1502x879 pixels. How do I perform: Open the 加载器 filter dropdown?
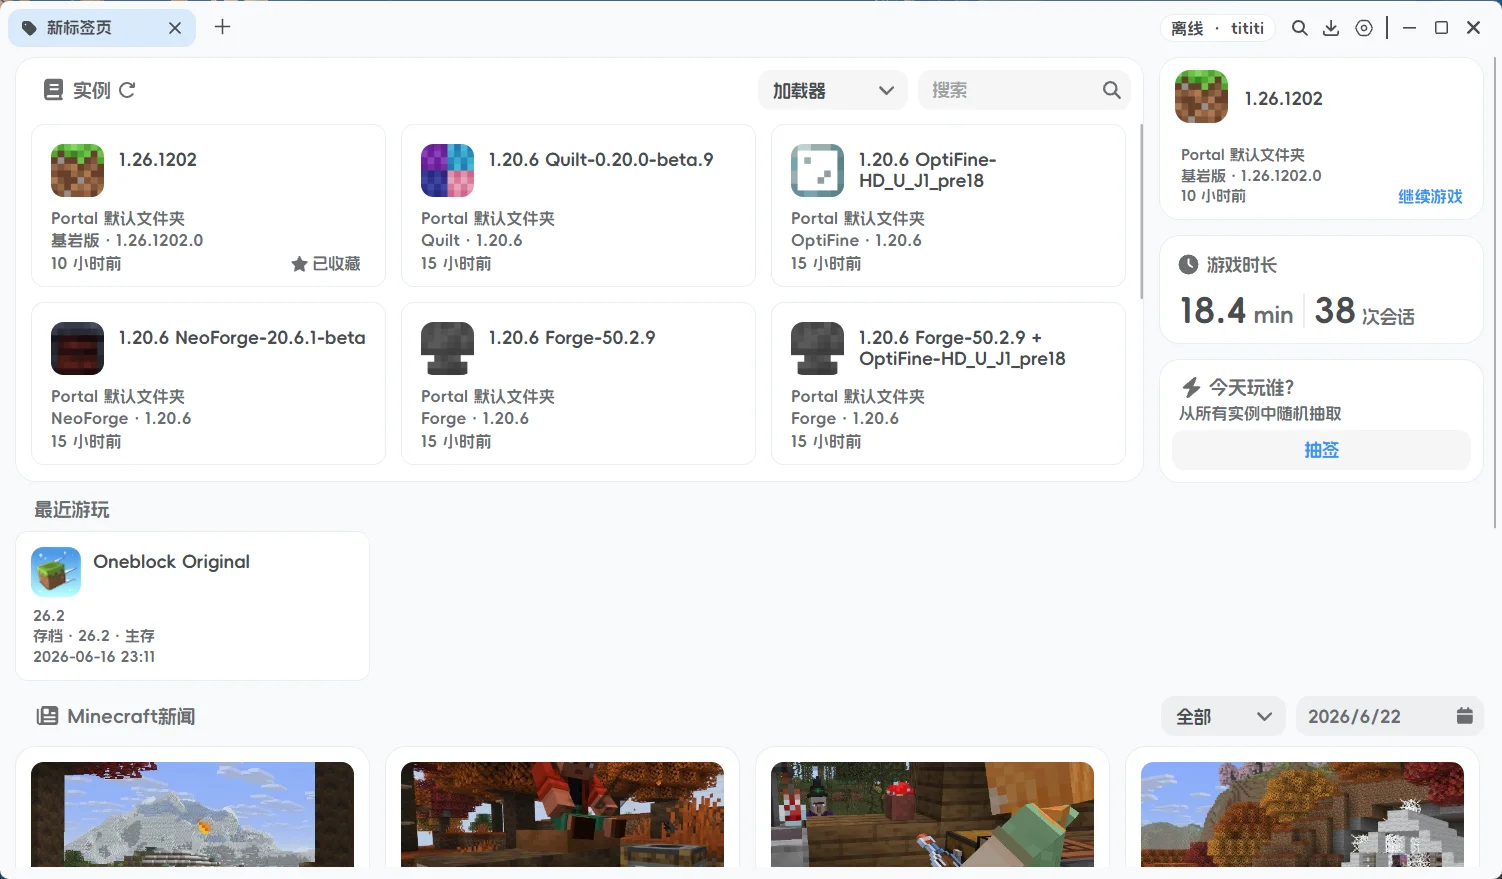833,90
